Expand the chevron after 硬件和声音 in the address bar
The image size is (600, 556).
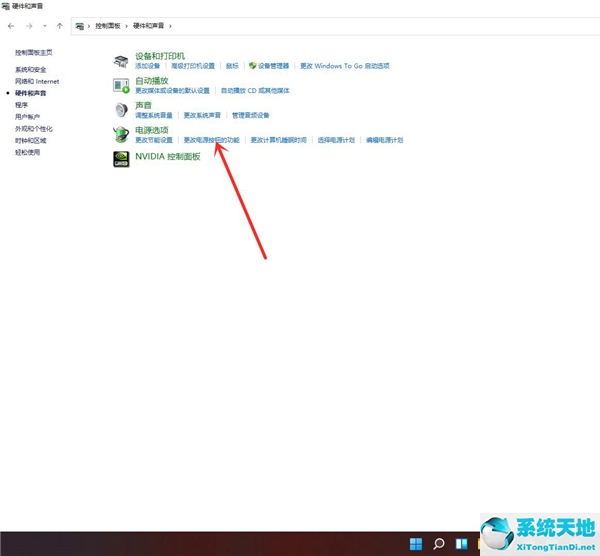click(x=170, y=26)
